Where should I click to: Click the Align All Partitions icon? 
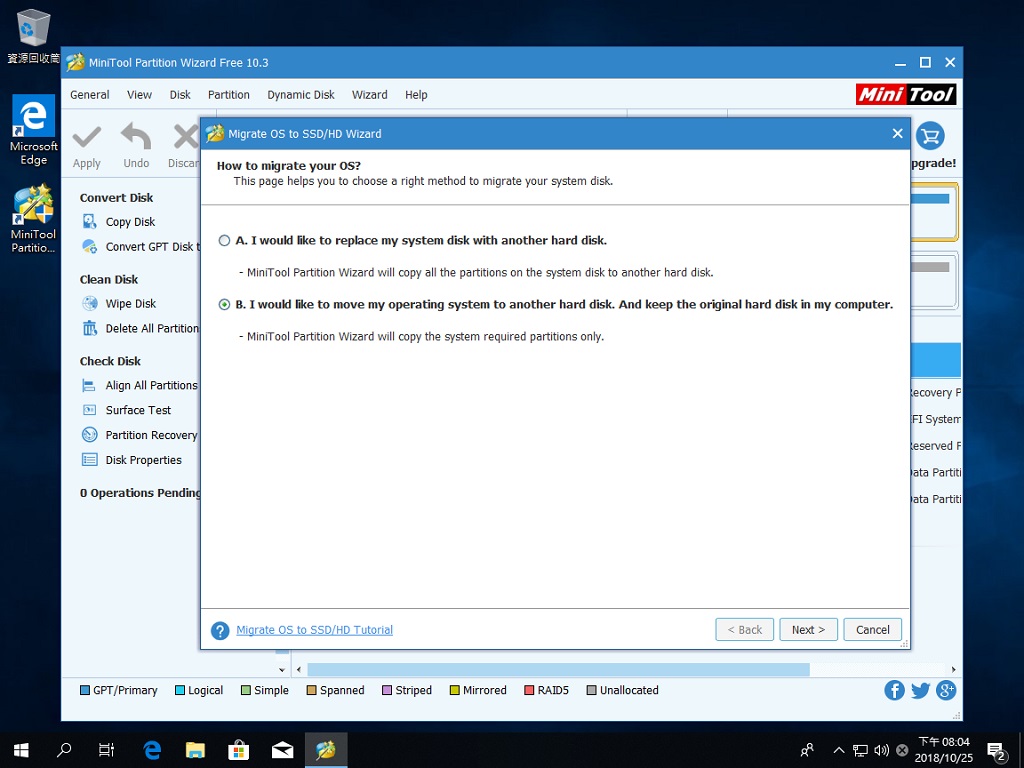pos(89,385)
